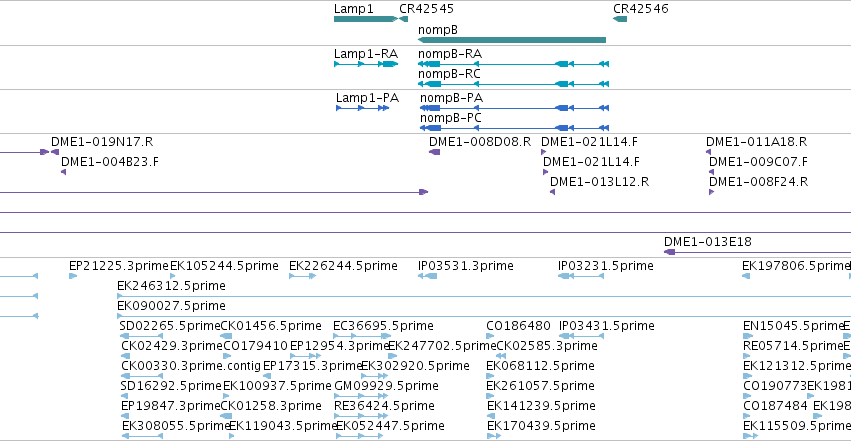This screenshot has height=441, width=851.
Task: Click the EK105244.5prime EST label
Action: coord(224,266)
